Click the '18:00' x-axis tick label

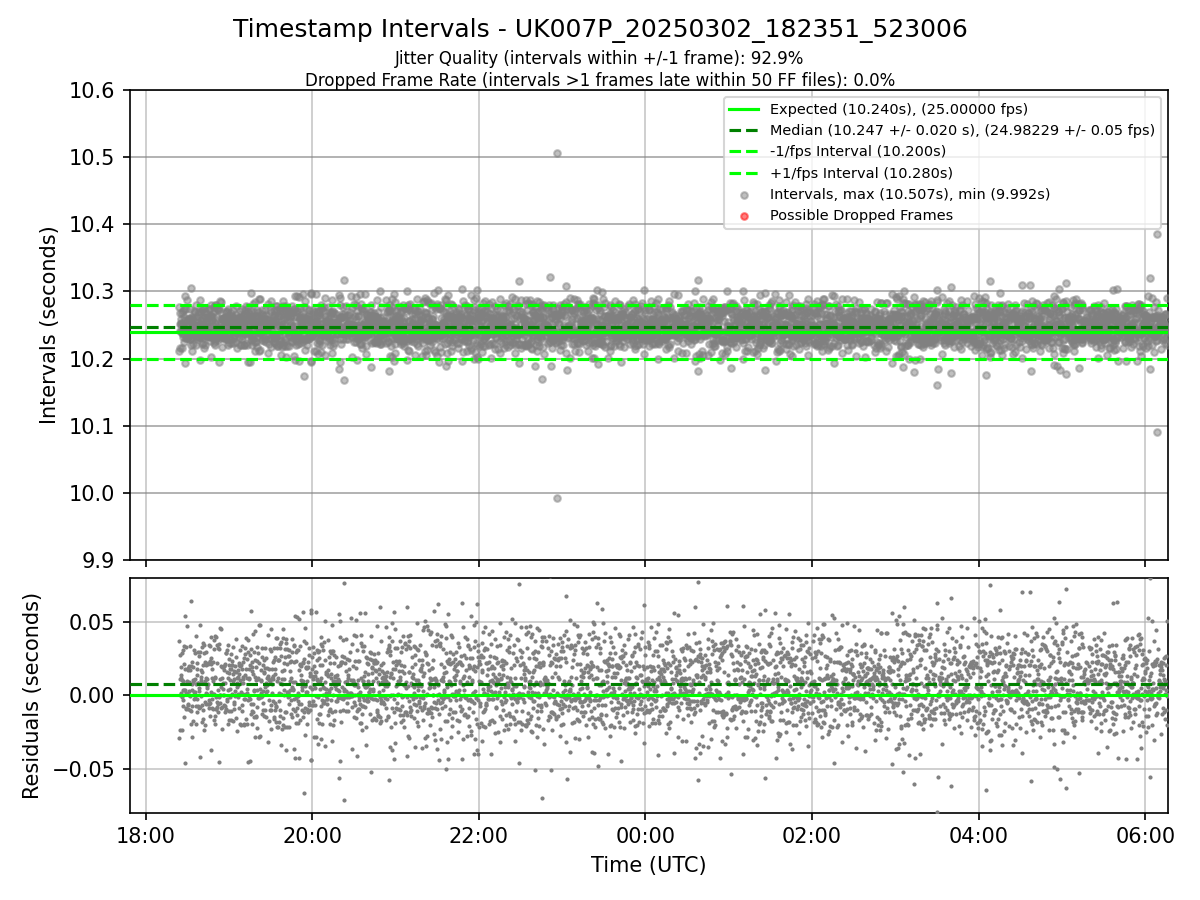[146, 836]
